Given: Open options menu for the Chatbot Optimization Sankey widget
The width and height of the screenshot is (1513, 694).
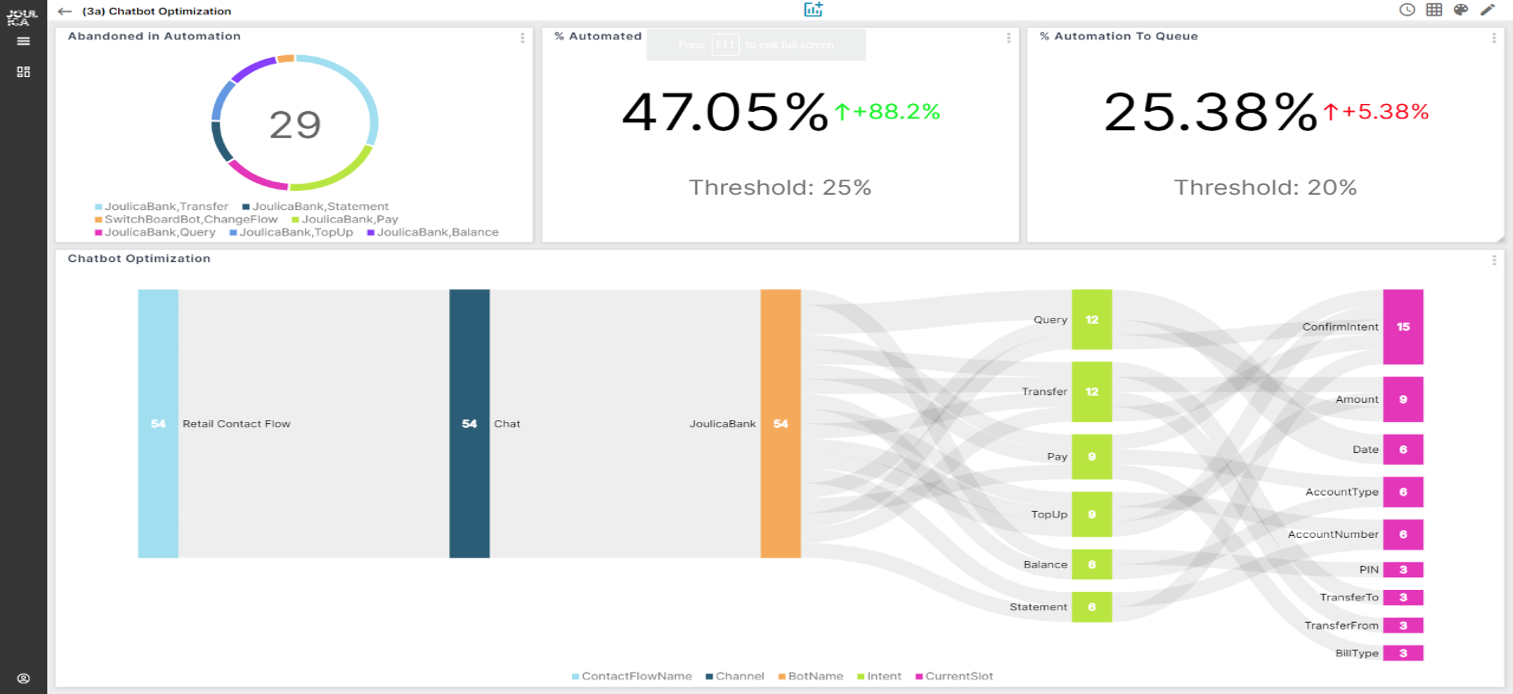Looking at the screenshot, I should point(1494,260).
